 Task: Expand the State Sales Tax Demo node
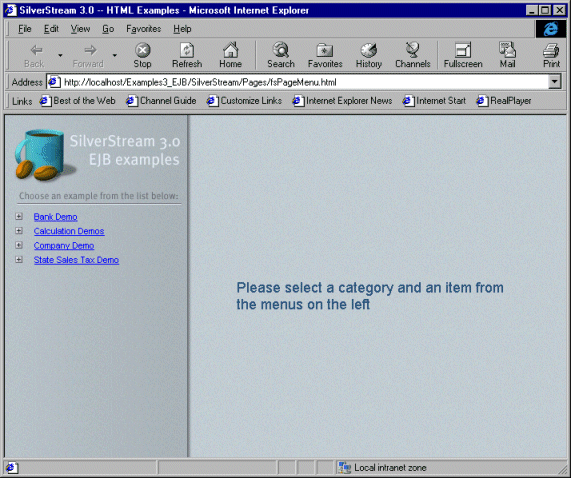pyautogui.click(x=19, y=260)
